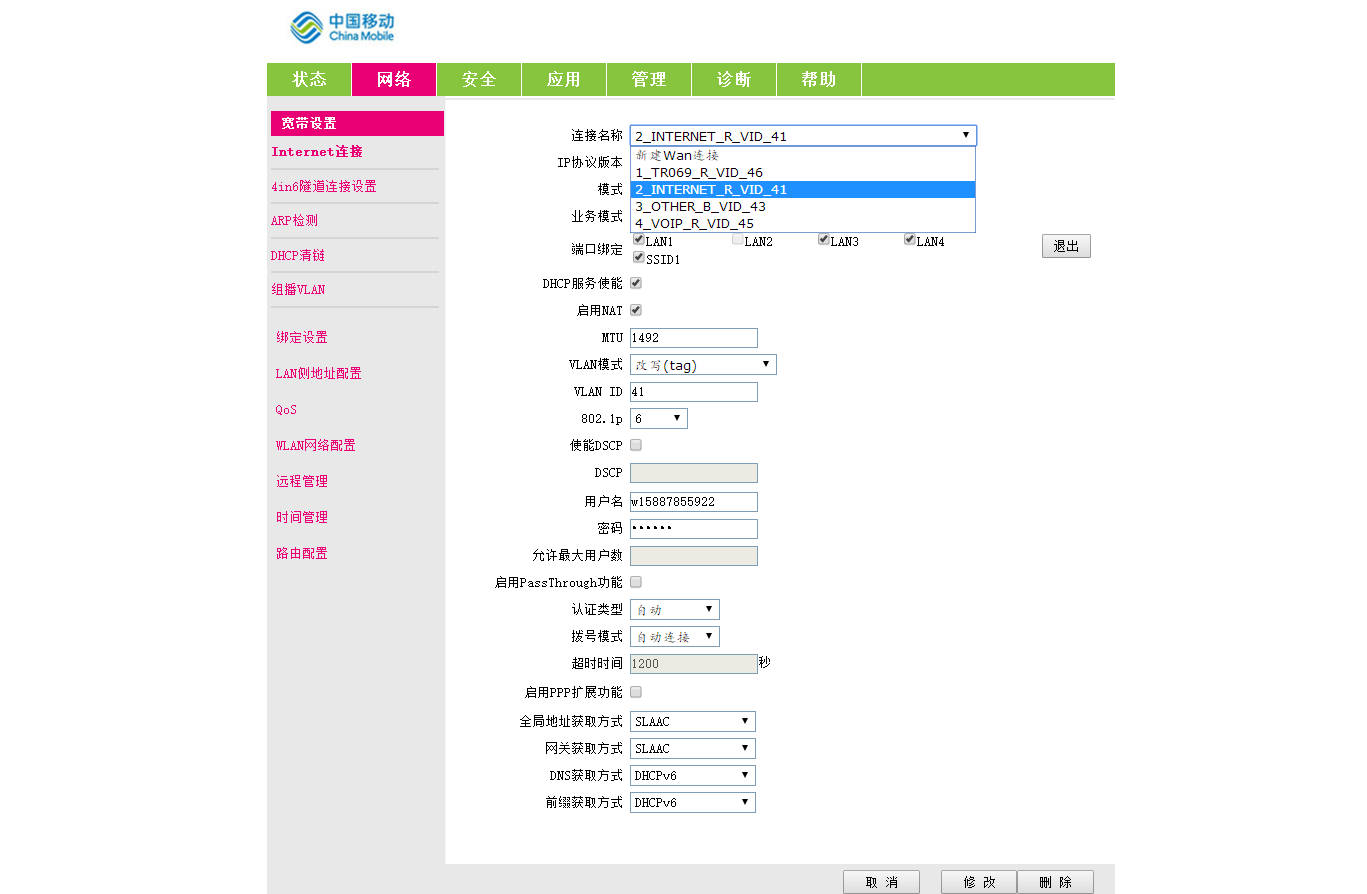Collapse the 连接名称 dropdown
The image size is (1367, 894).
803,136
